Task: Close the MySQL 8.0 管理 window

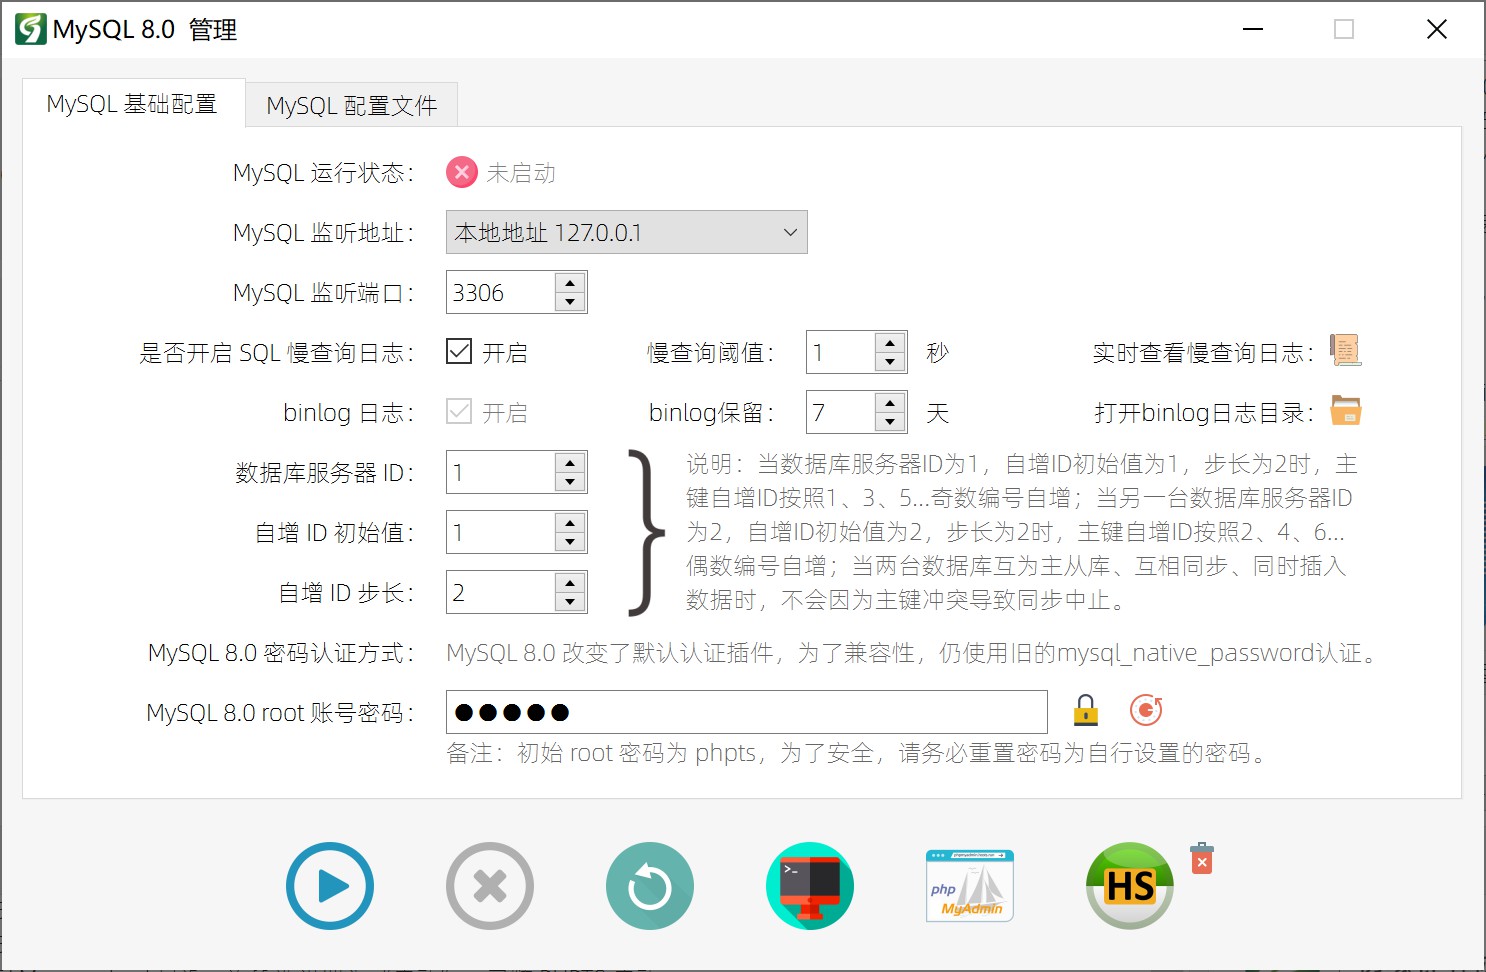Action: (x=1437, y=29)
